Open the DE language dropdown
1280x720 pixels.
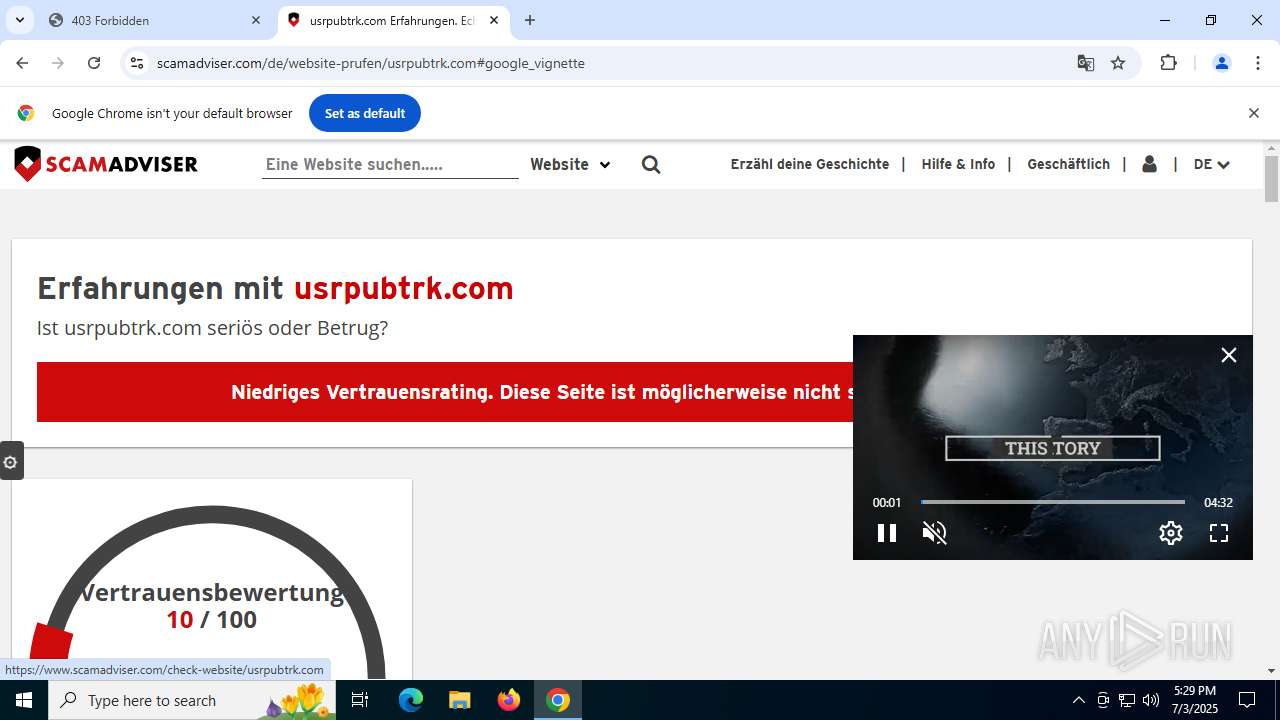pyautogui.click(x=1211, y=164)
